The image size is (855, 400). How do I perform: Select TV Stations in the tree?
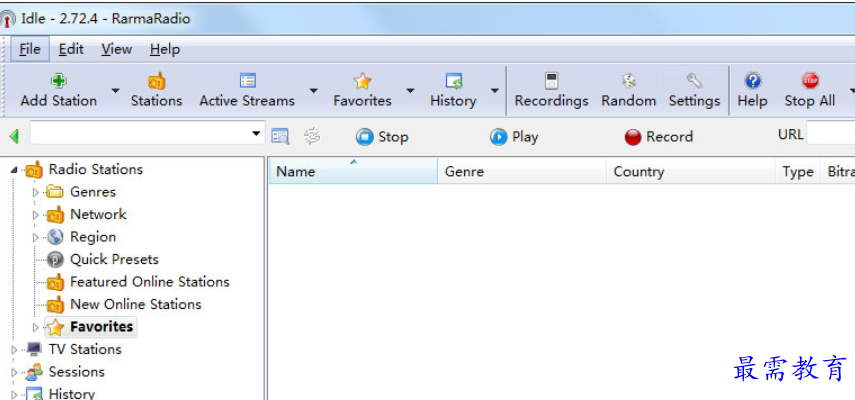(85, 349)
